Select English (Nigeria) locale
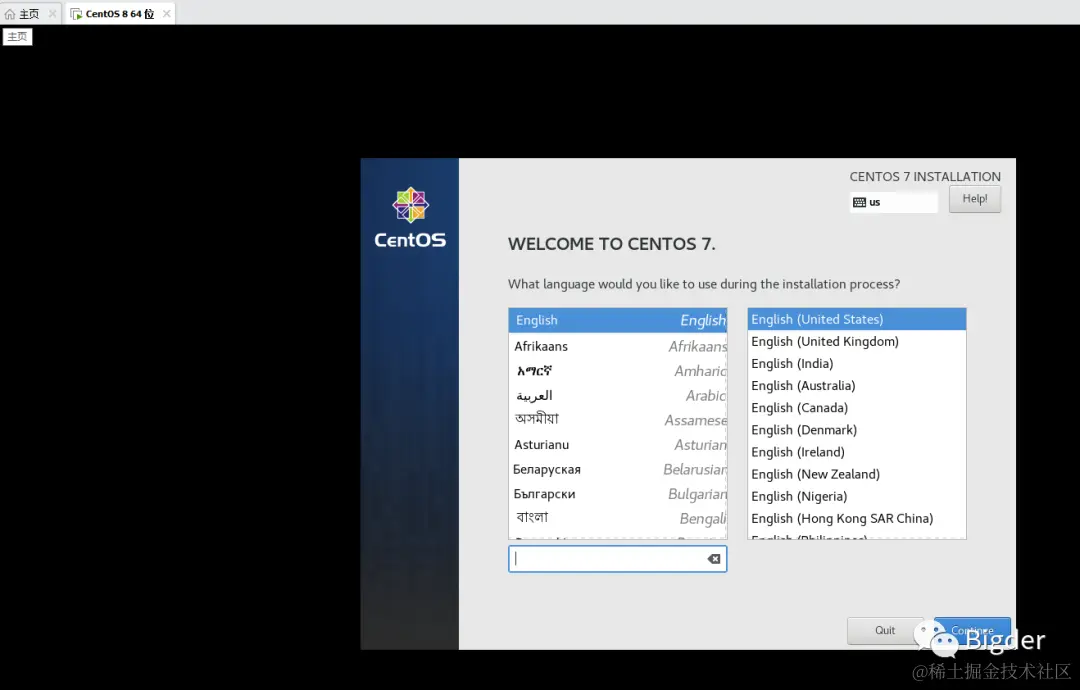1080x690 pixels. click(x=857, y=496)
